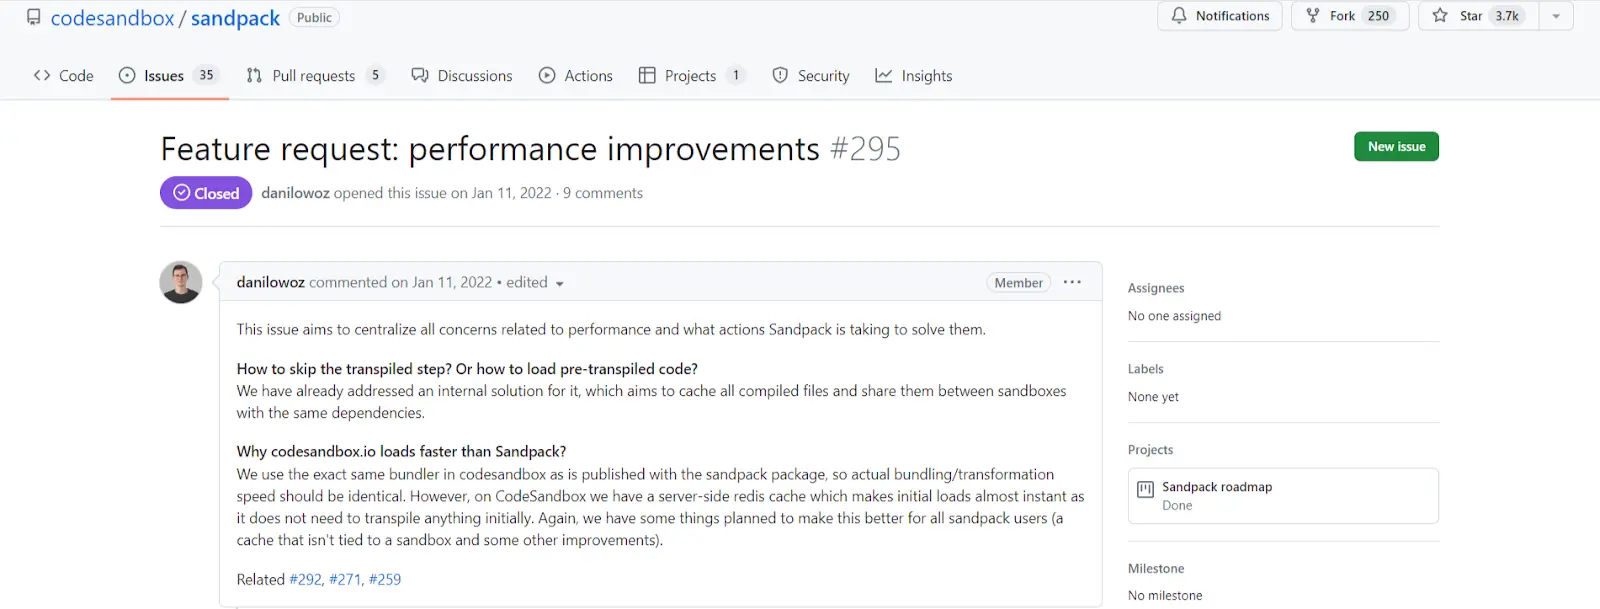Select the Discussions speech bubble icon
1600x609 pixels.
420,74
